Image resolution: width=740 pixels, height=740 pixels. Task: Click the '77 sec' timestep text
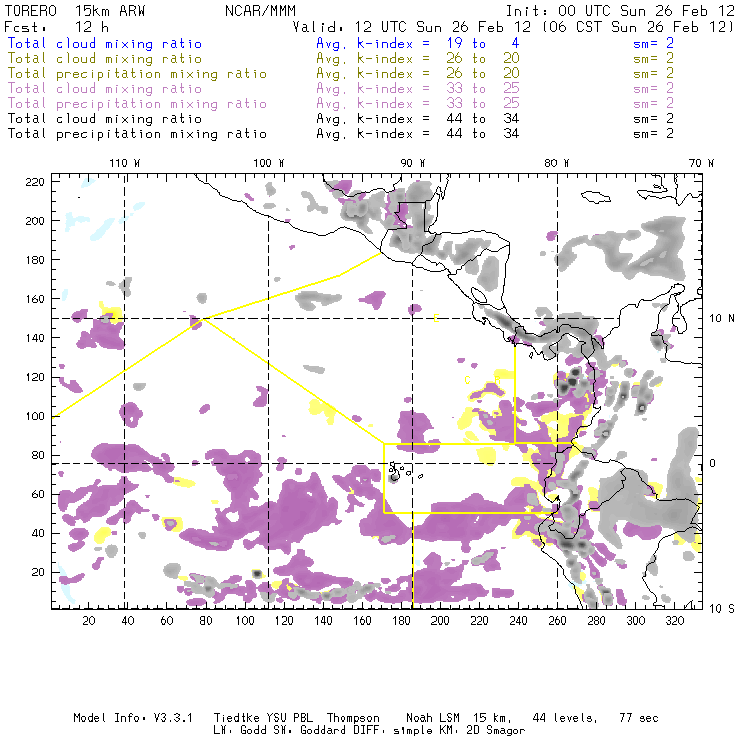639,718
